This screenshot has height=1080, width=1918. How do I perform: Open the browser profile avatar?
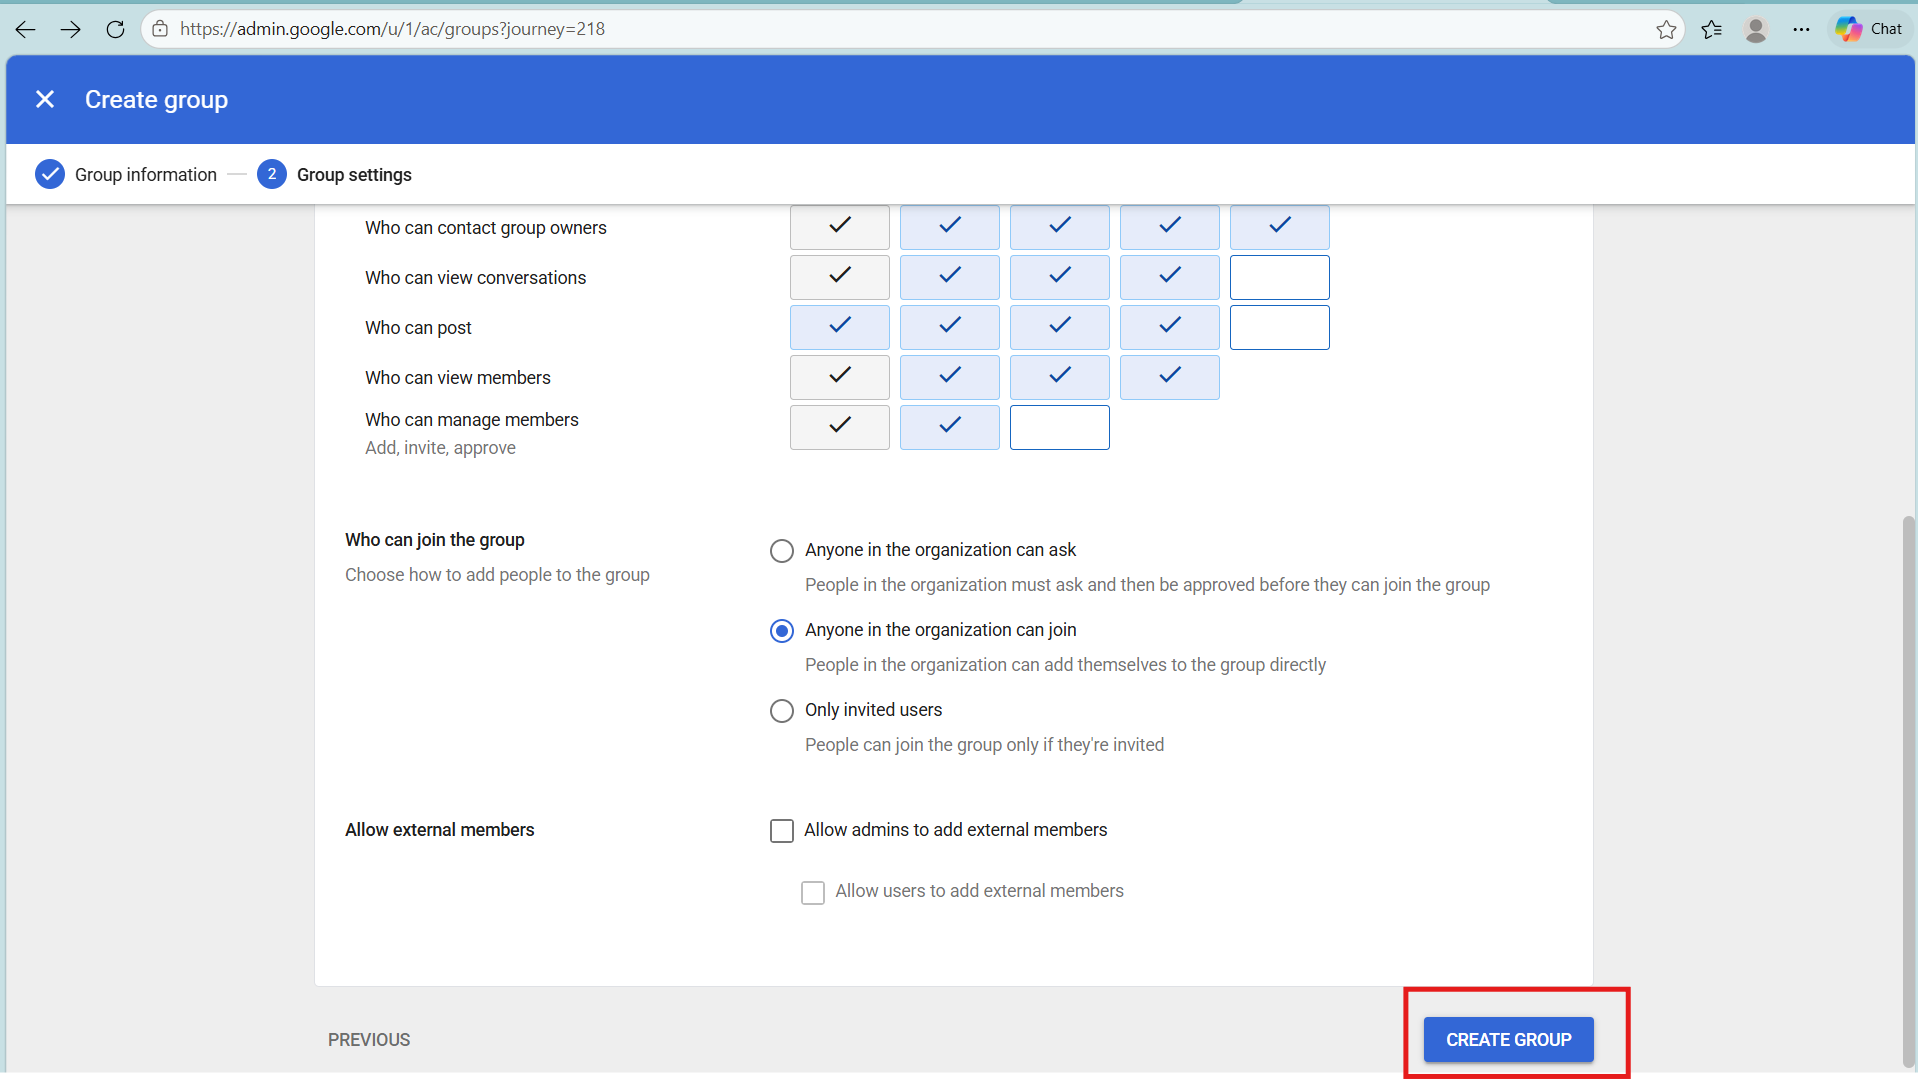point(1756,29)
